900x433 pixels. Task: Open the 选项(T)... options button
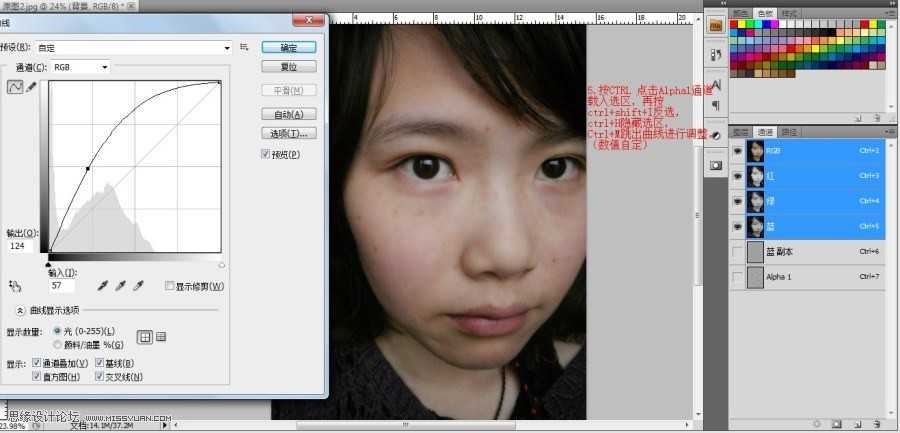point(289,133)
